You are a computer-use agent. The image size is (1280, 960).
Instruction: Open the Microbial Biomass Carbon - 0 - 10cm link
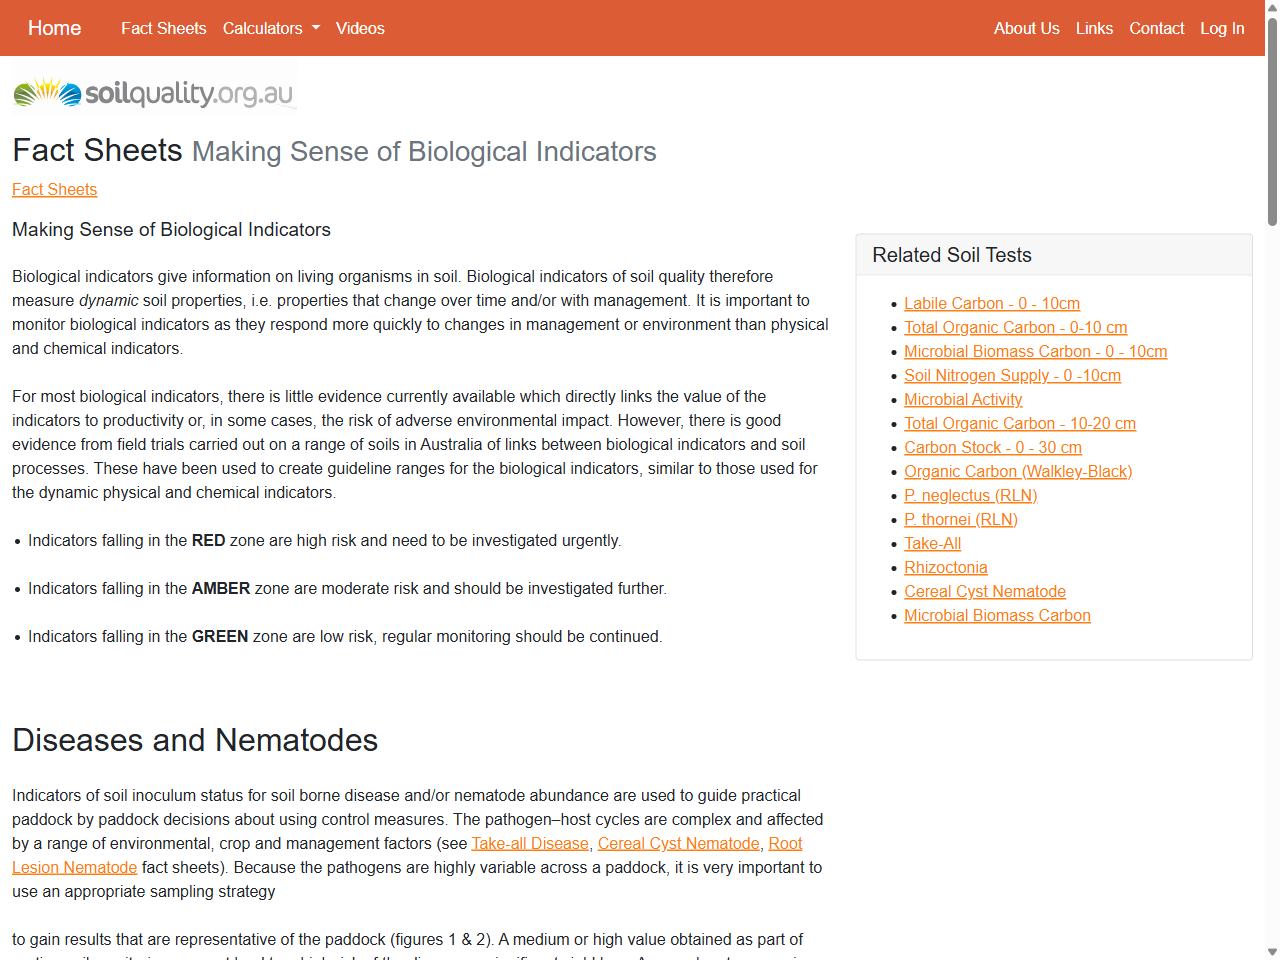pos(1035,351)
